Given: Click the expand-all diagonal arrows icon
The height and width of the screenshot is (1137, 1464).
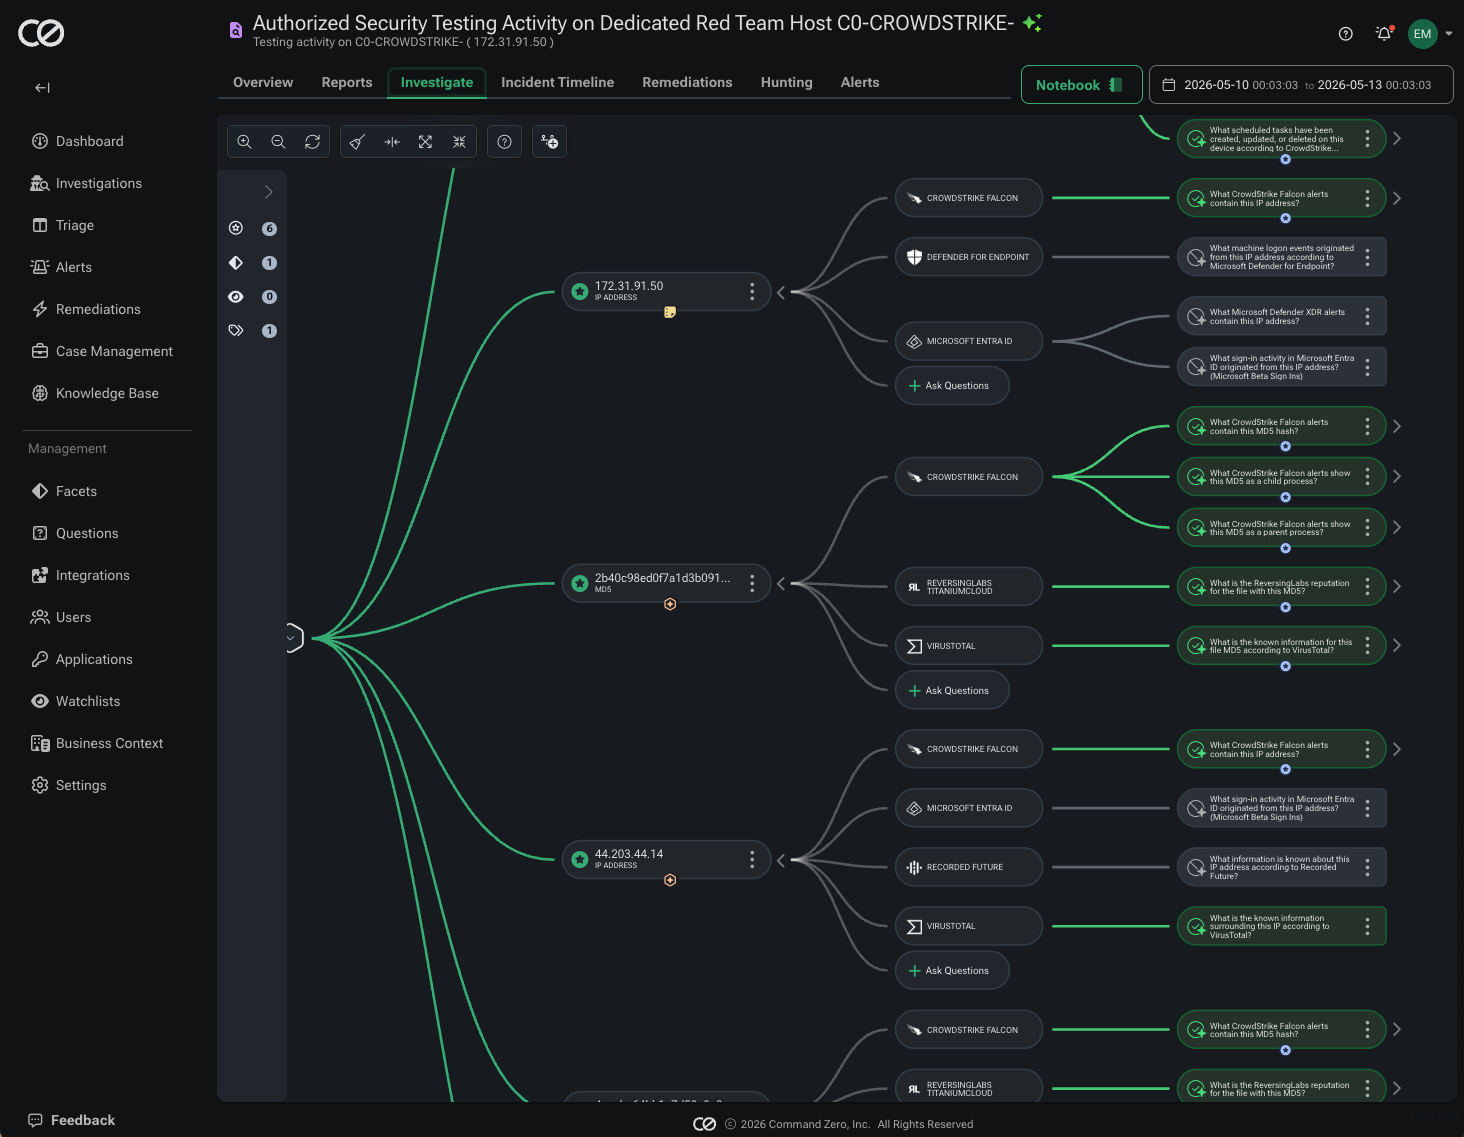Looking at the screenshot, I should point(425,142).
